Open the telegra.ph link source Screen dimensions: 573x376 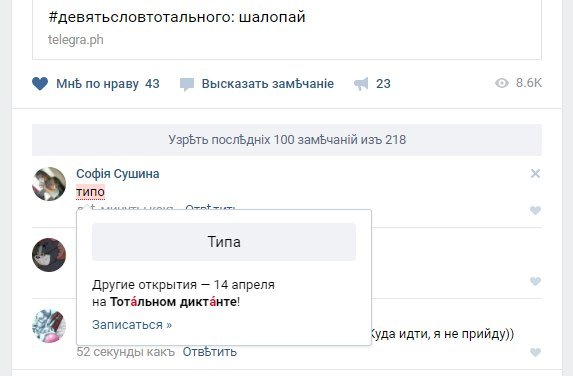point(76,39)
